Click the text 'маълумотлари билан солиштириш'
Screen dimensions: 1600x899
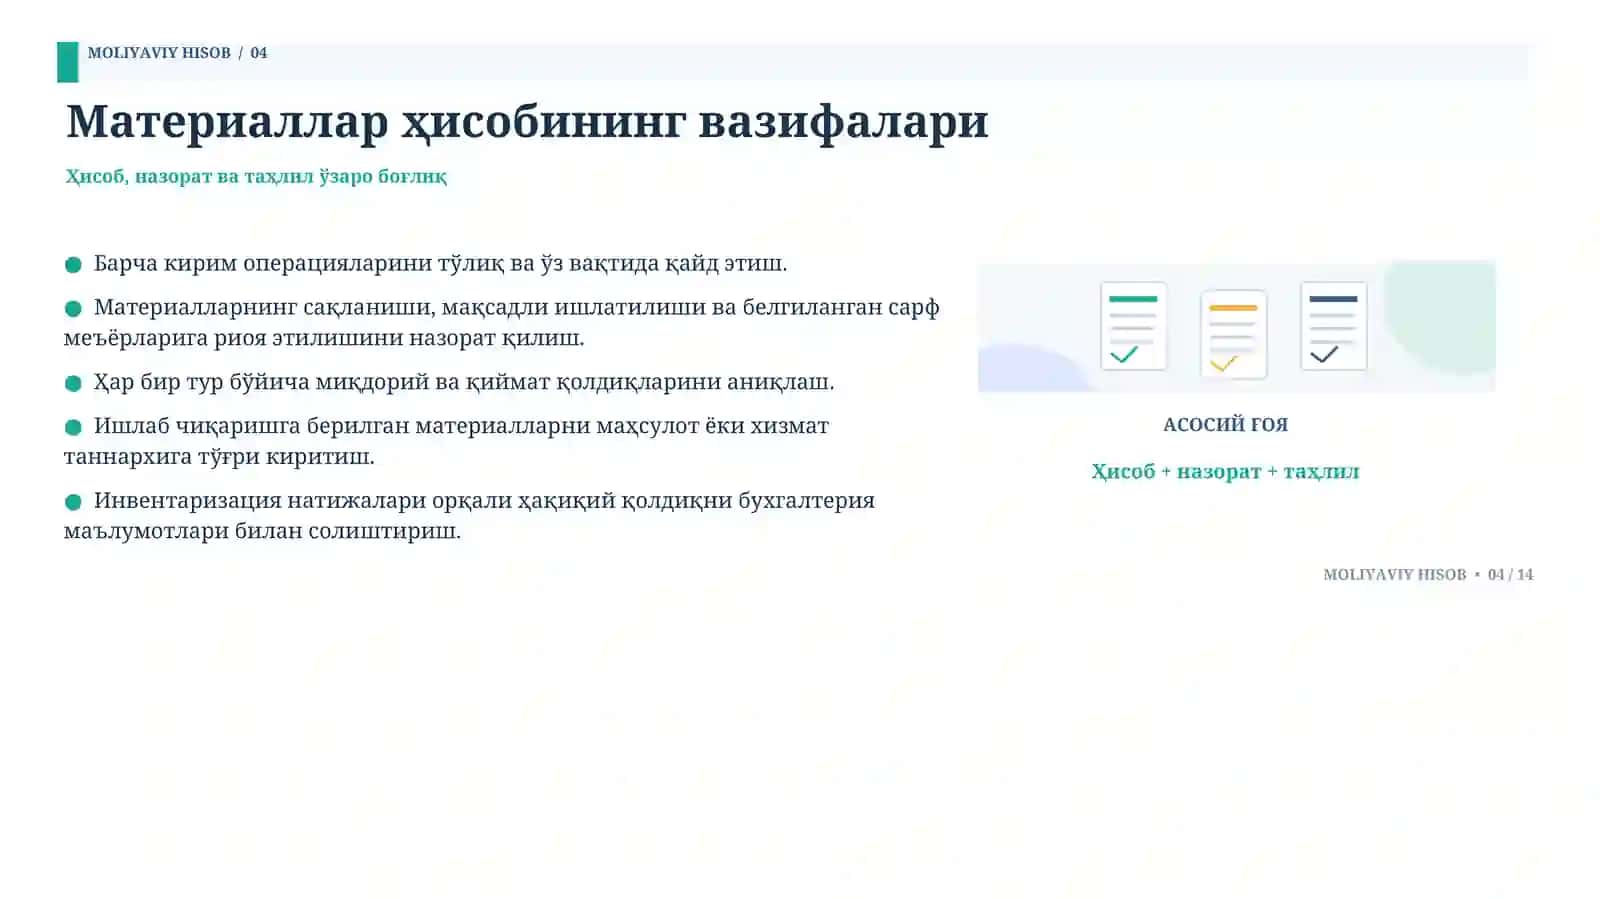pyautogui.click(x=262, y=531)
